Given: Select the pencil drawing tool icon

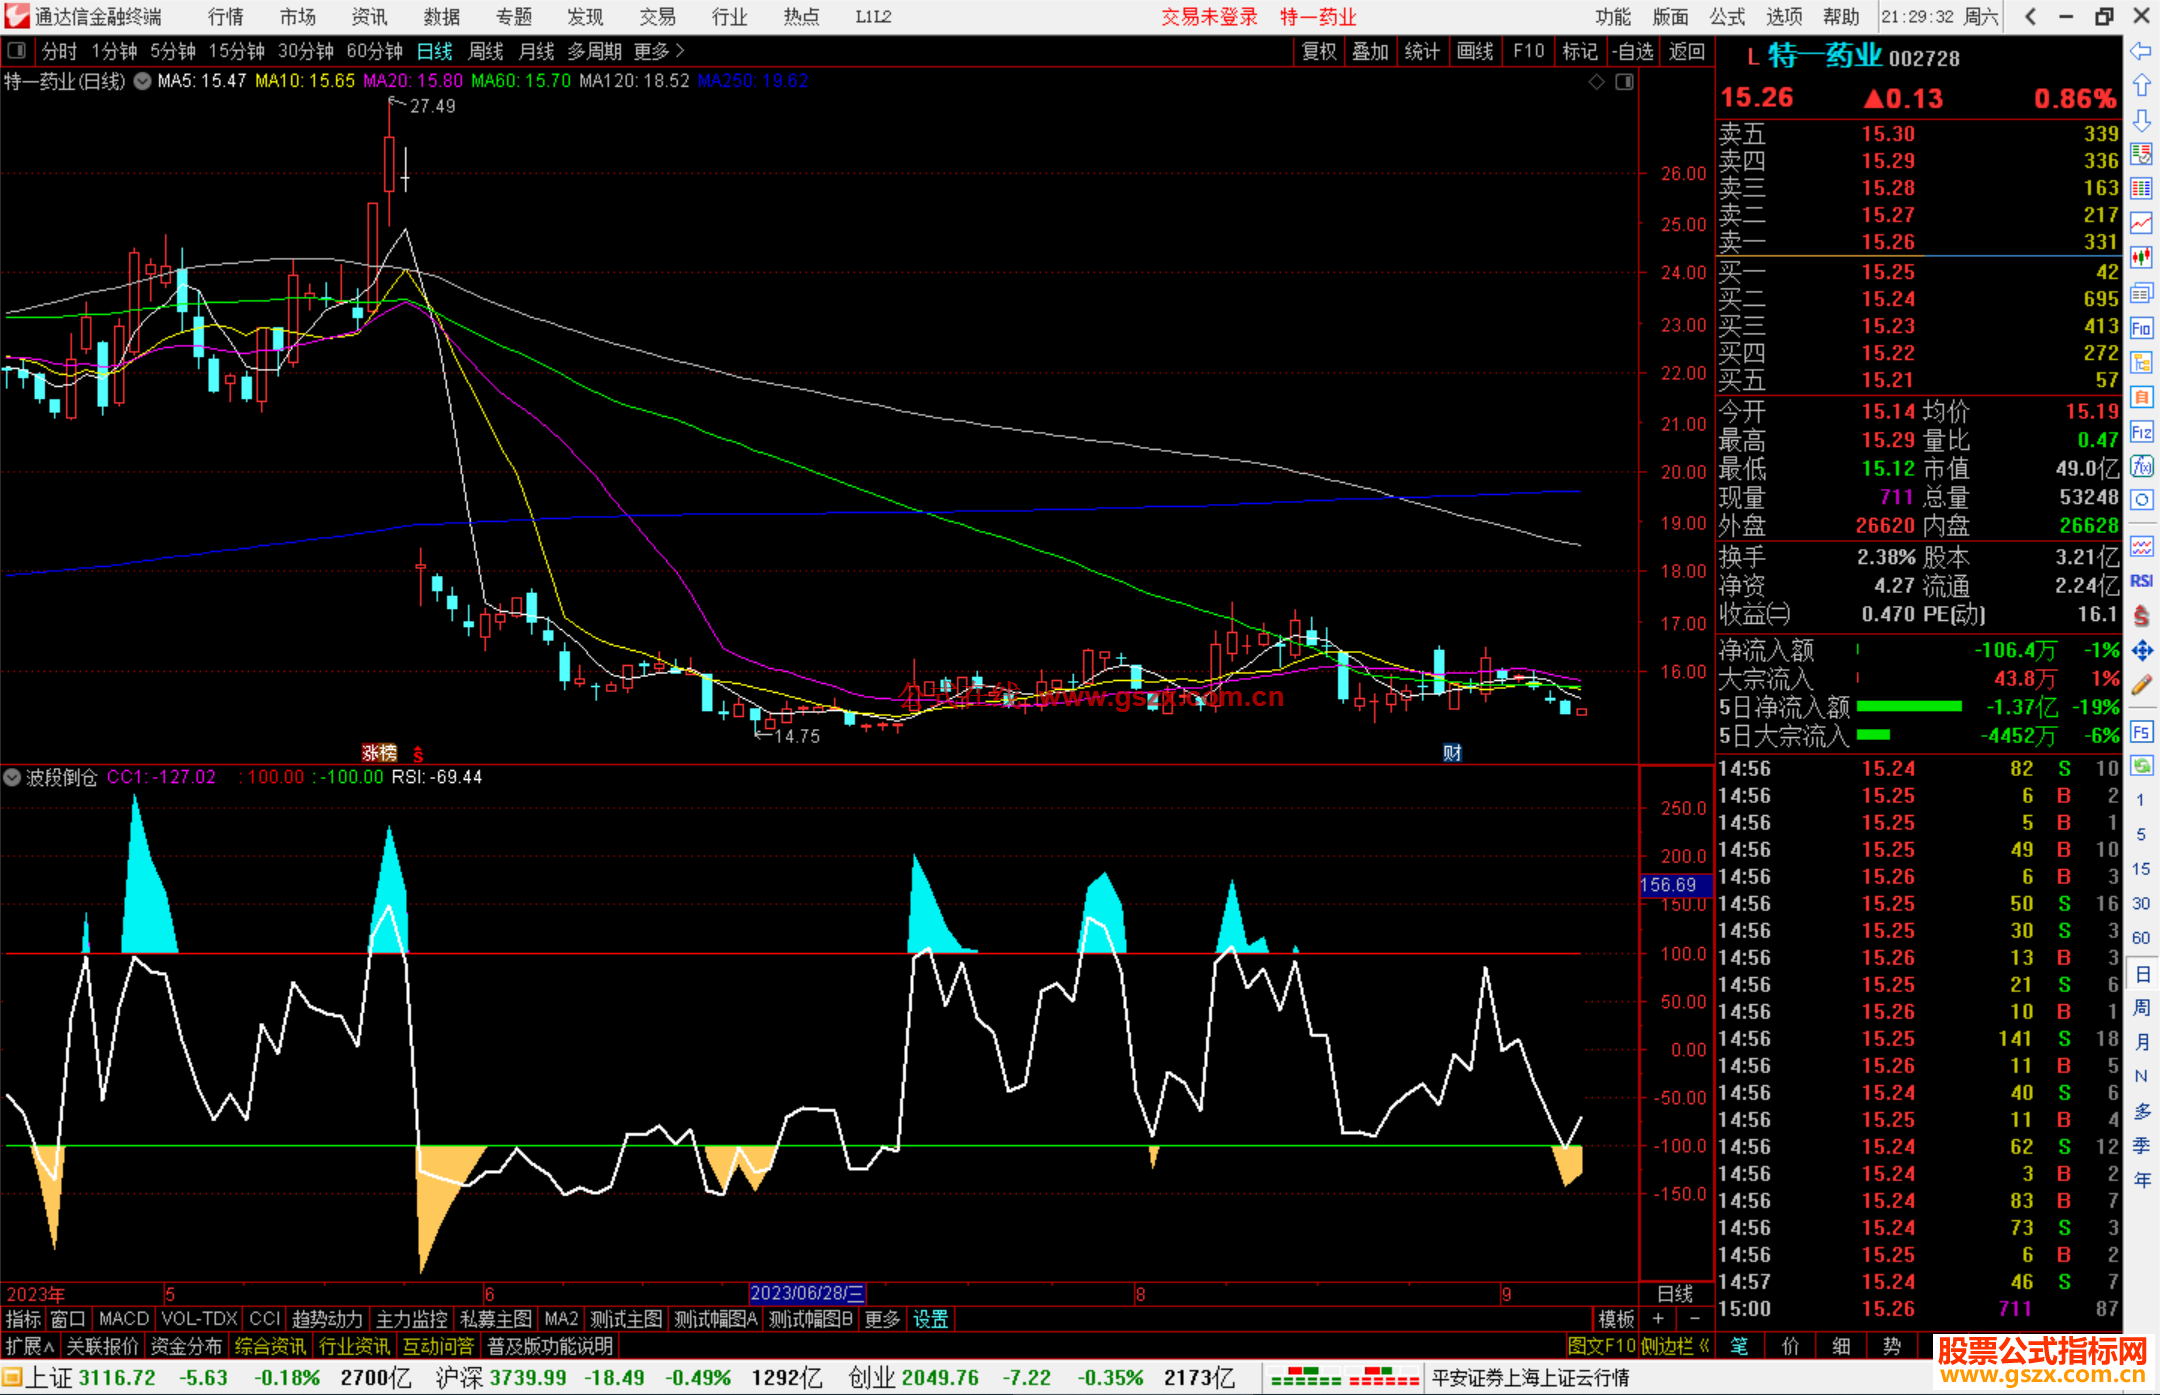Looking at the screenshot, I should pos(2141,686).
